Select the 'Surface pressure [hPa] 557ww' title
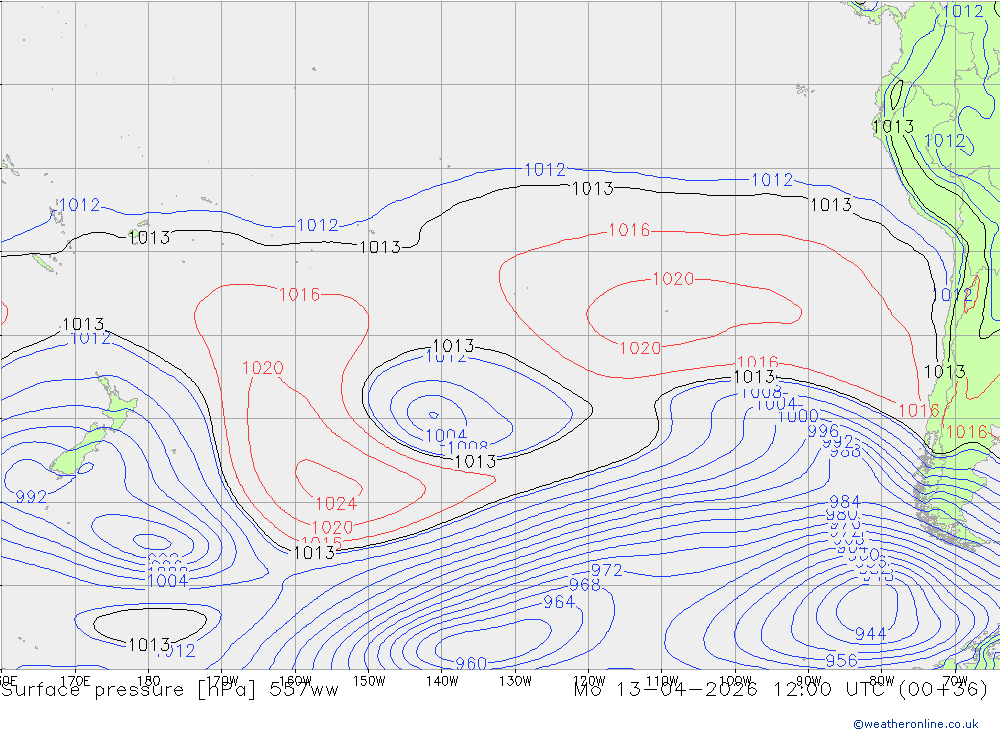The width and height of the screenshot is (1000, 733). pos(170,690)
